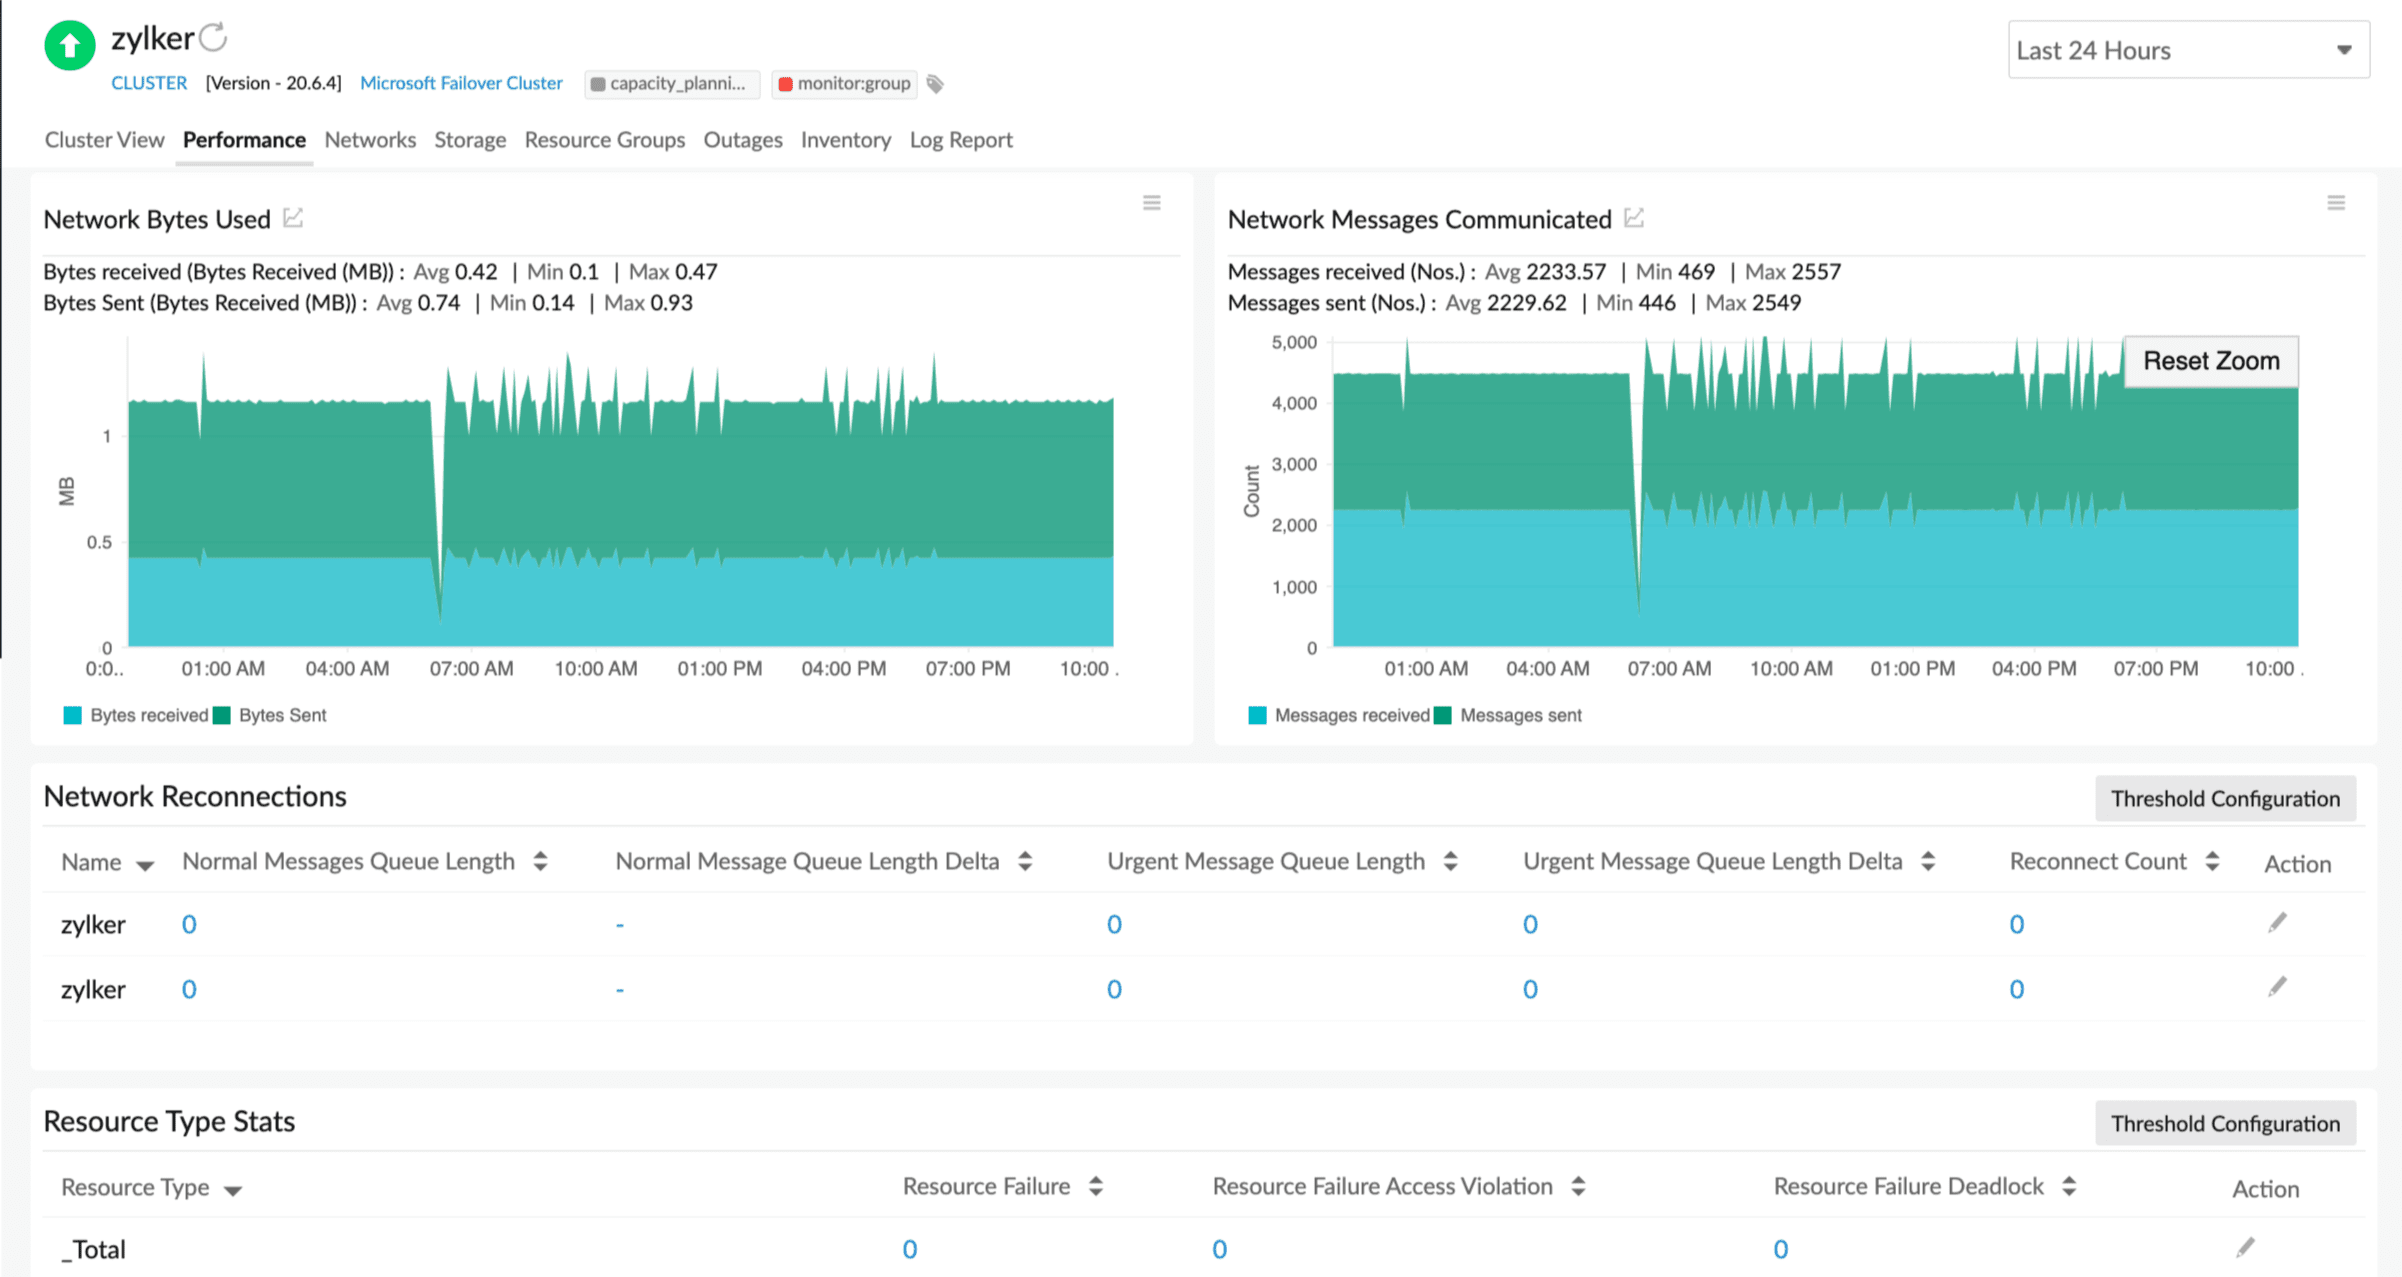Open hamburger menu on Network Messages chart
2402x1277 pixels.
pyautogui.click(x=2336, y=203)
